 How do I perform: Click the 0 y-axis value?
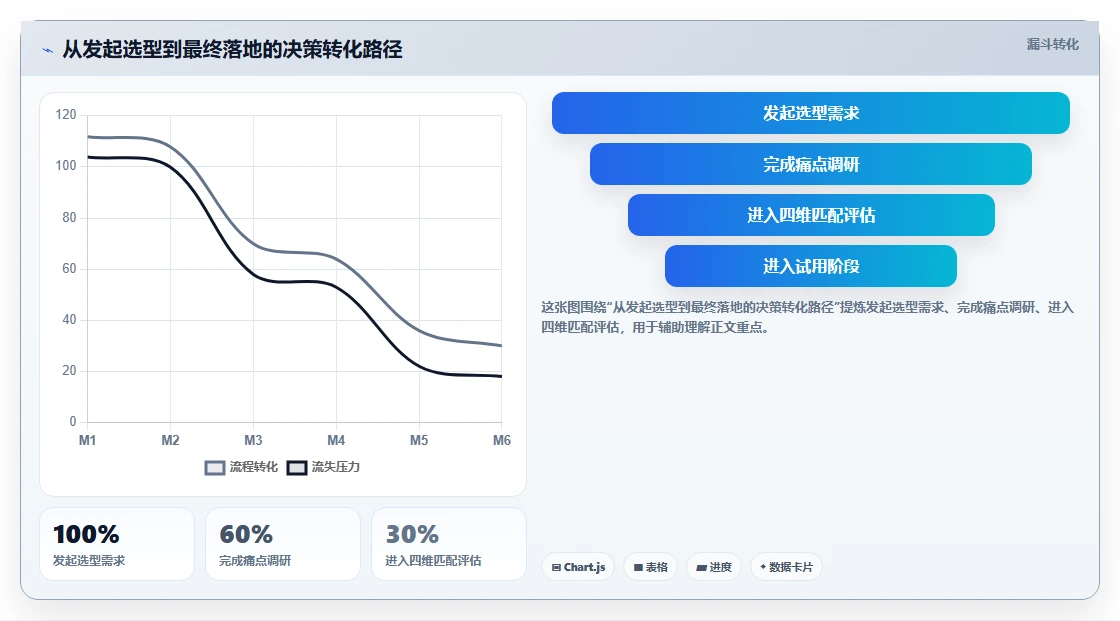(73, 422)
